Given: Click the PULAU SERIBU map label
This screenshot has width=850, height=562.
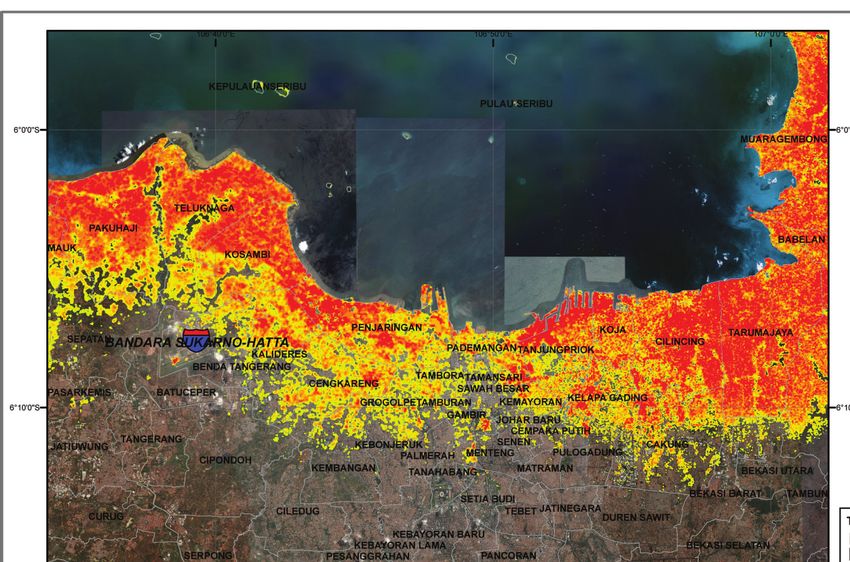Looking at the screenshot, I should pyautogui.click(x=516, y=104).
